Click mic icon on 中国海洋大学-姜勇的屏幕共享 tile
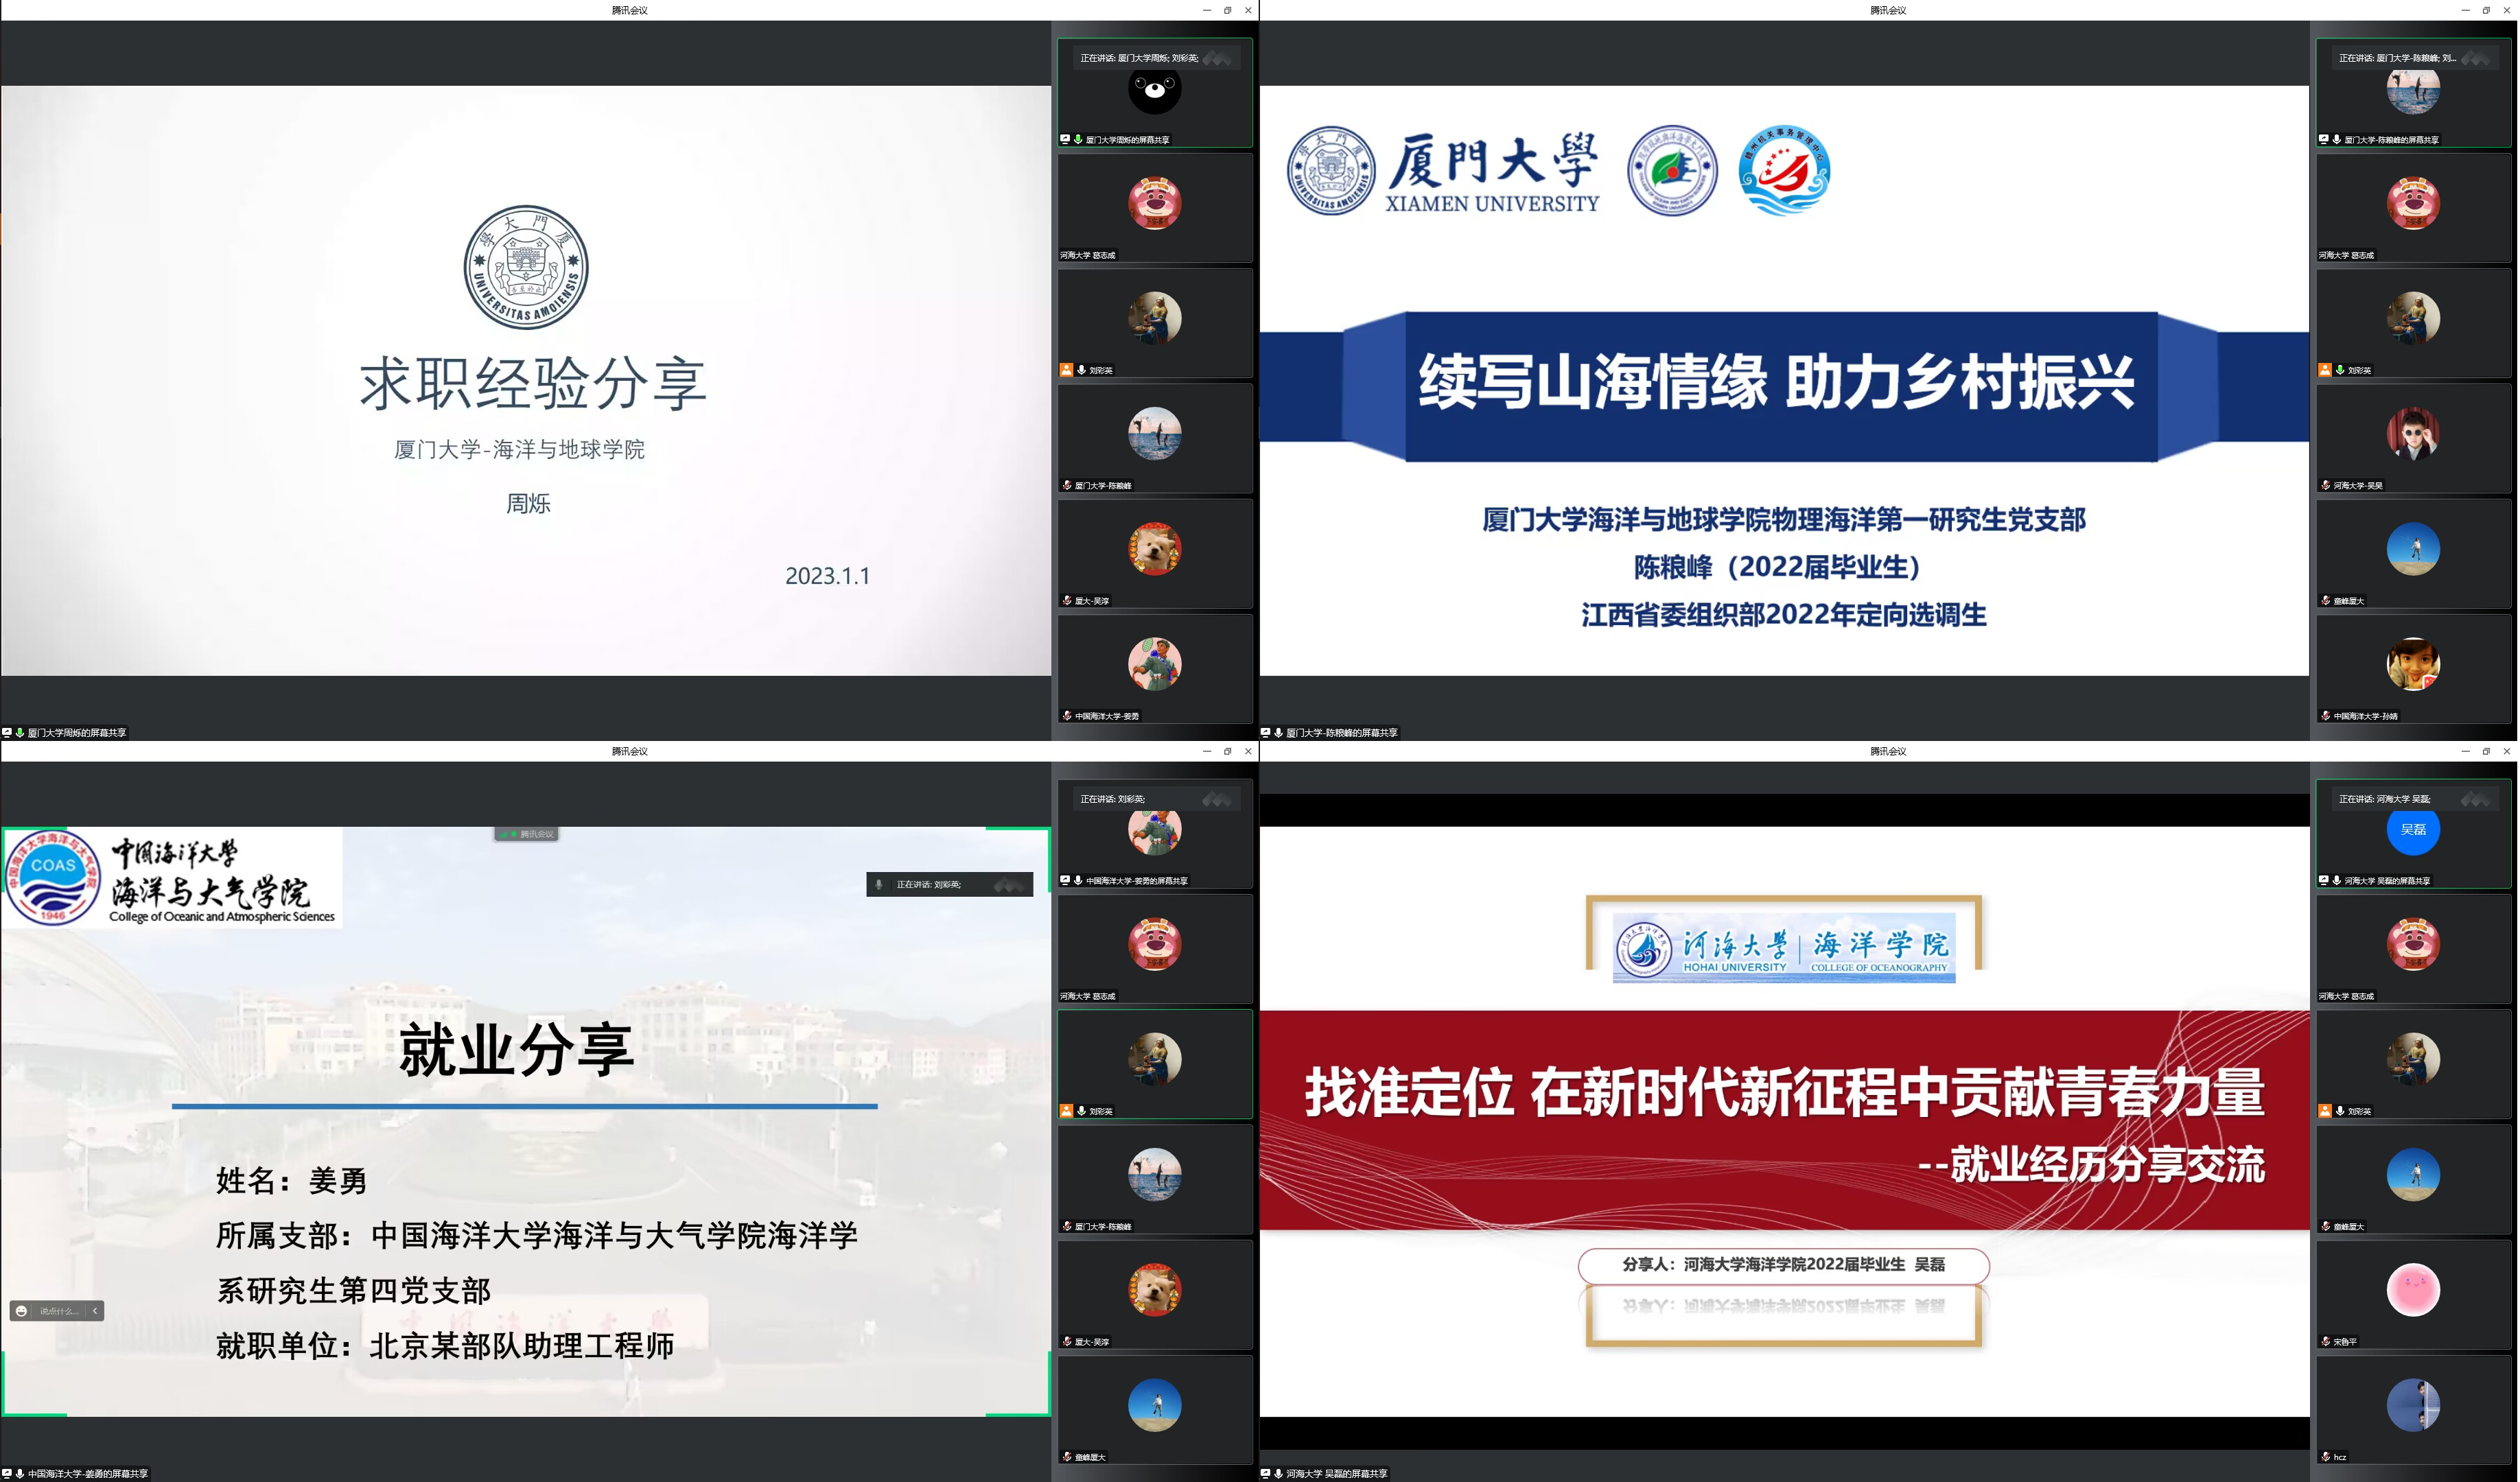The height and width of the screenshot is (1482, 2520). tap(1078, 881)
